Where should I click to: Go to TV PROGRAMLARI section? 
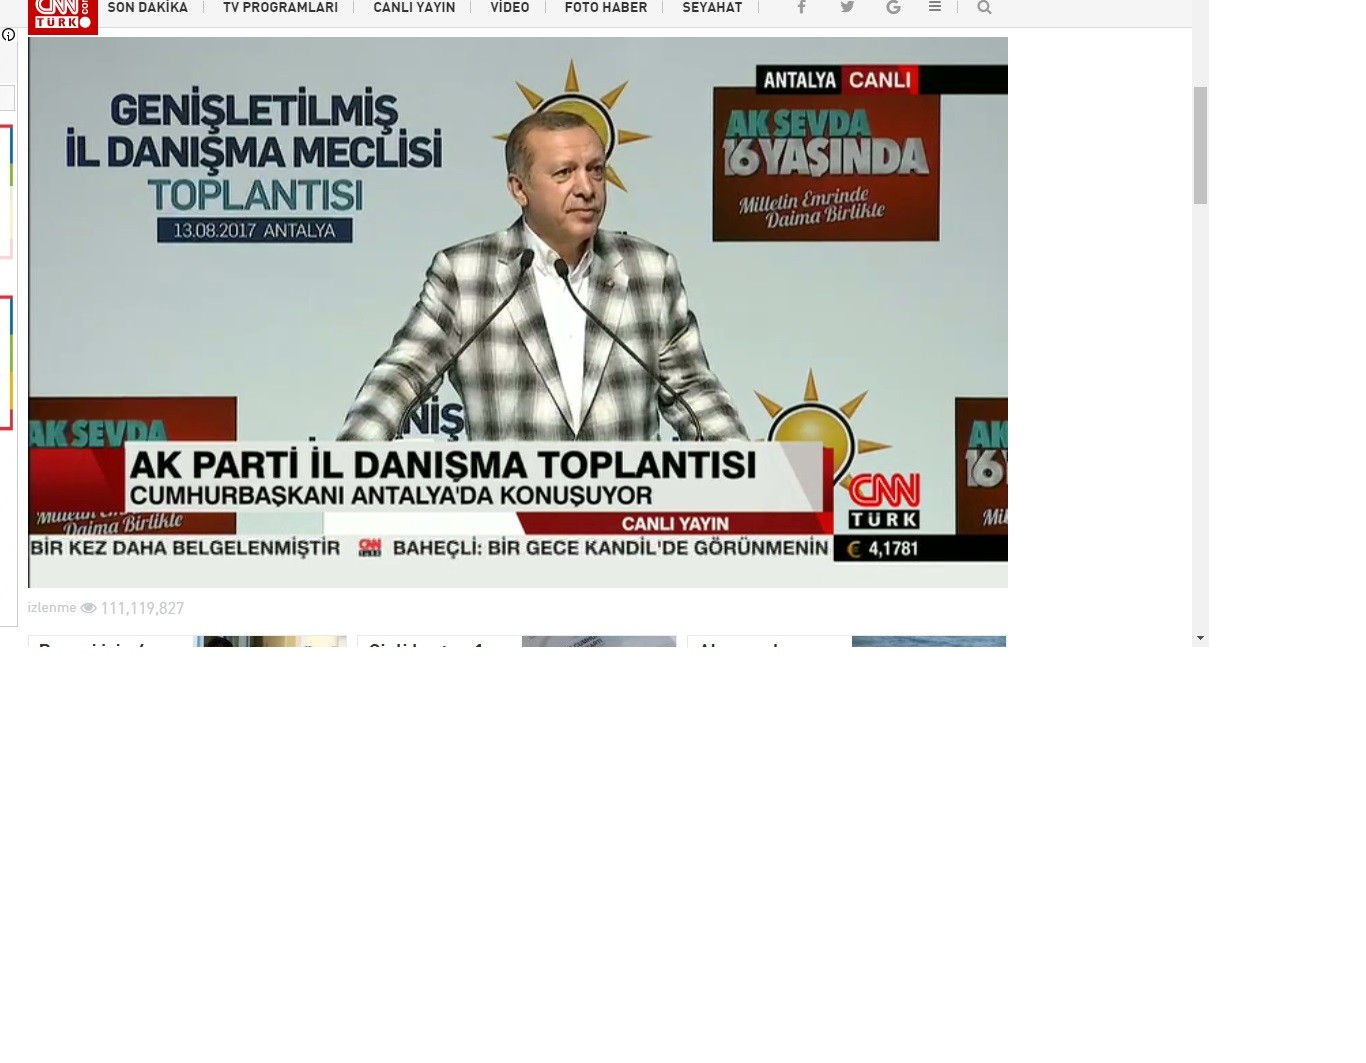pyautogui.click(x=280, y=8)
